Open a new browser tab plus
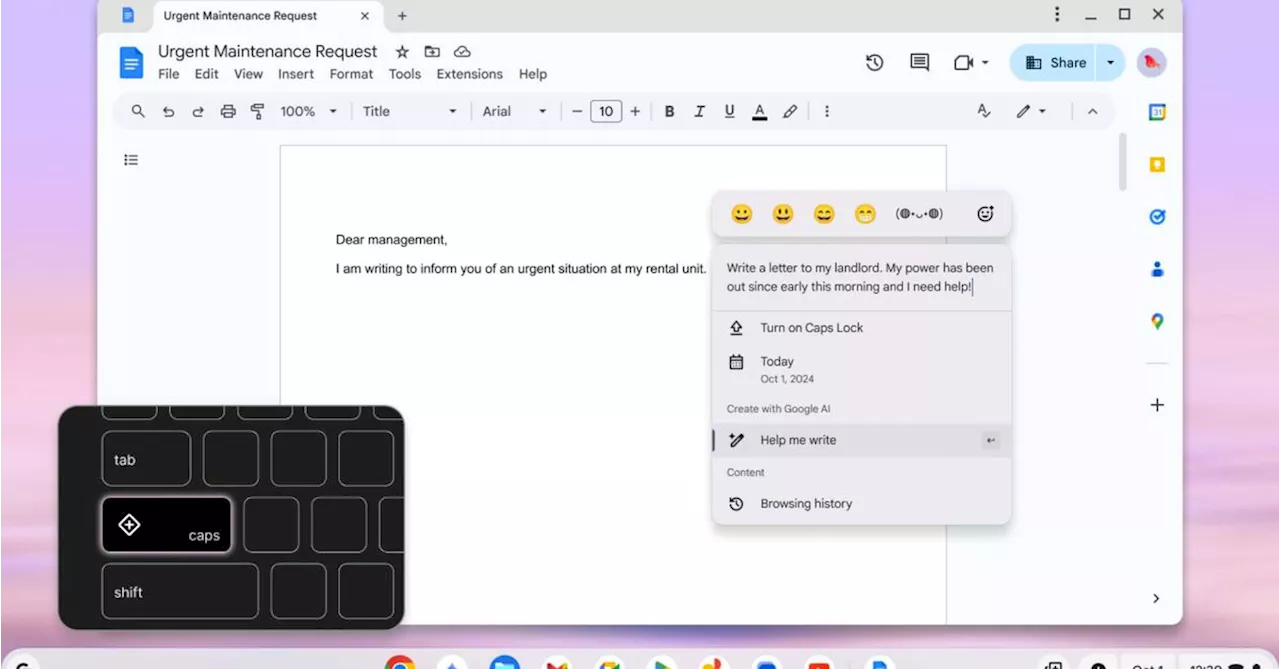The width and height of the screenshot is (1280, 669). pos(402,16)
